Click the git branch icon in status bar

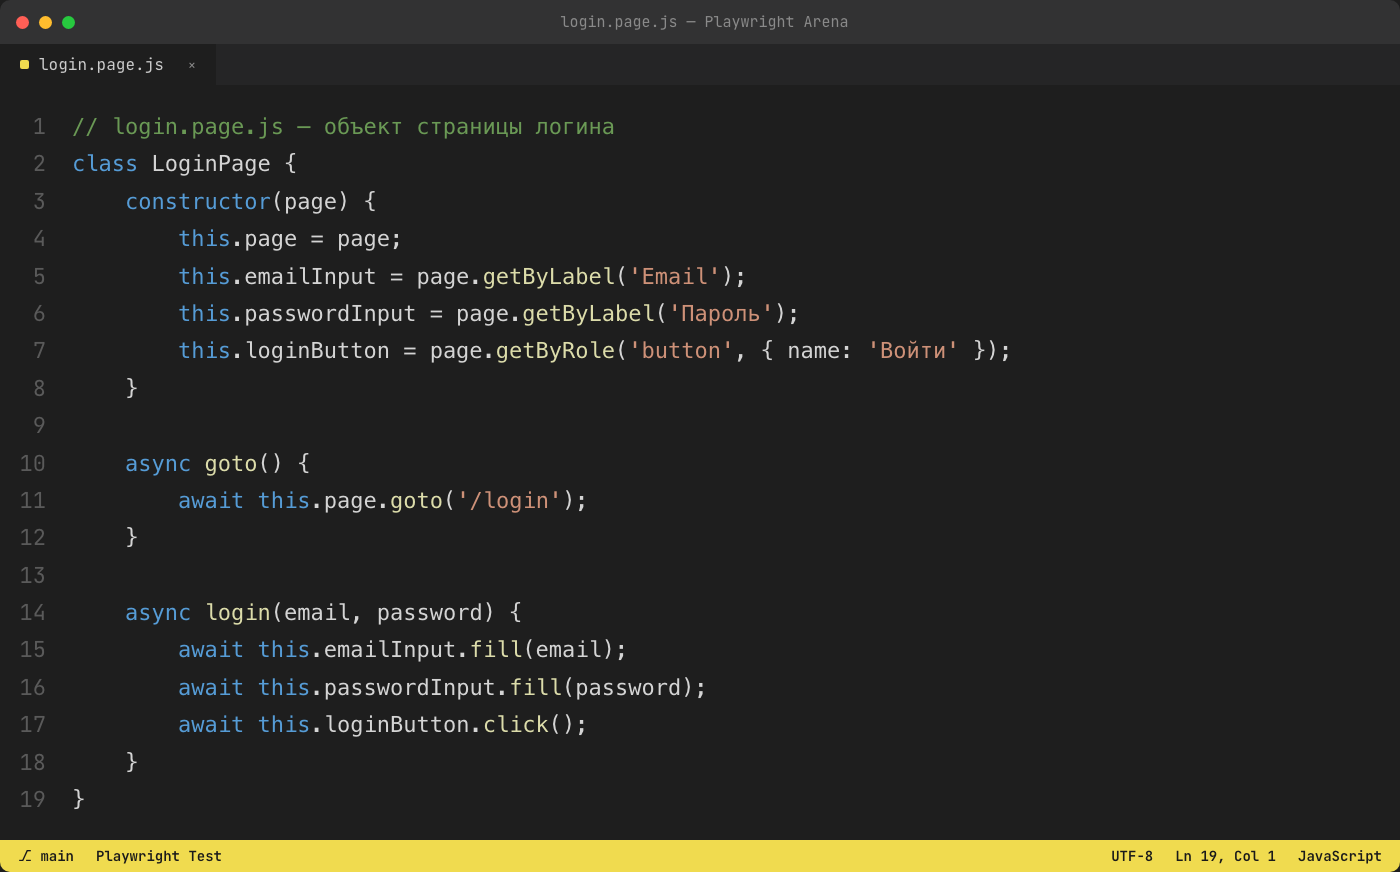(x=25, y=856)
